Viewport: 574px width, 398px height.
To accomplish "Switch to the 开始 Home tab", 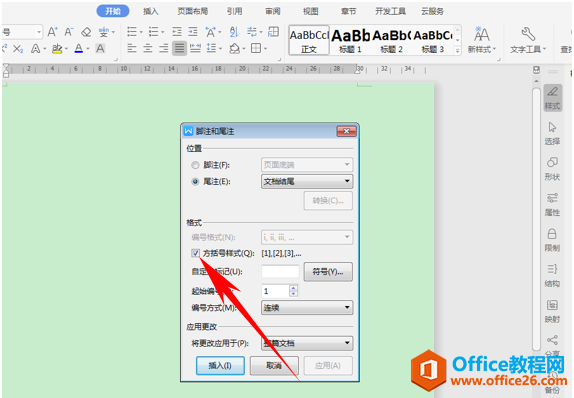I will [x=113, y=11].
